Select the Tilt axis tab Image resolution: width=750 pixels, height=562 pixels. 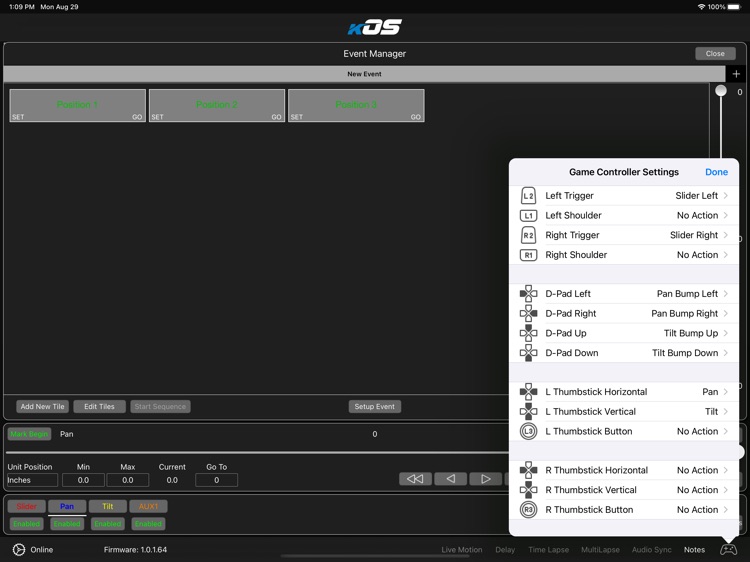click(108, 506)
